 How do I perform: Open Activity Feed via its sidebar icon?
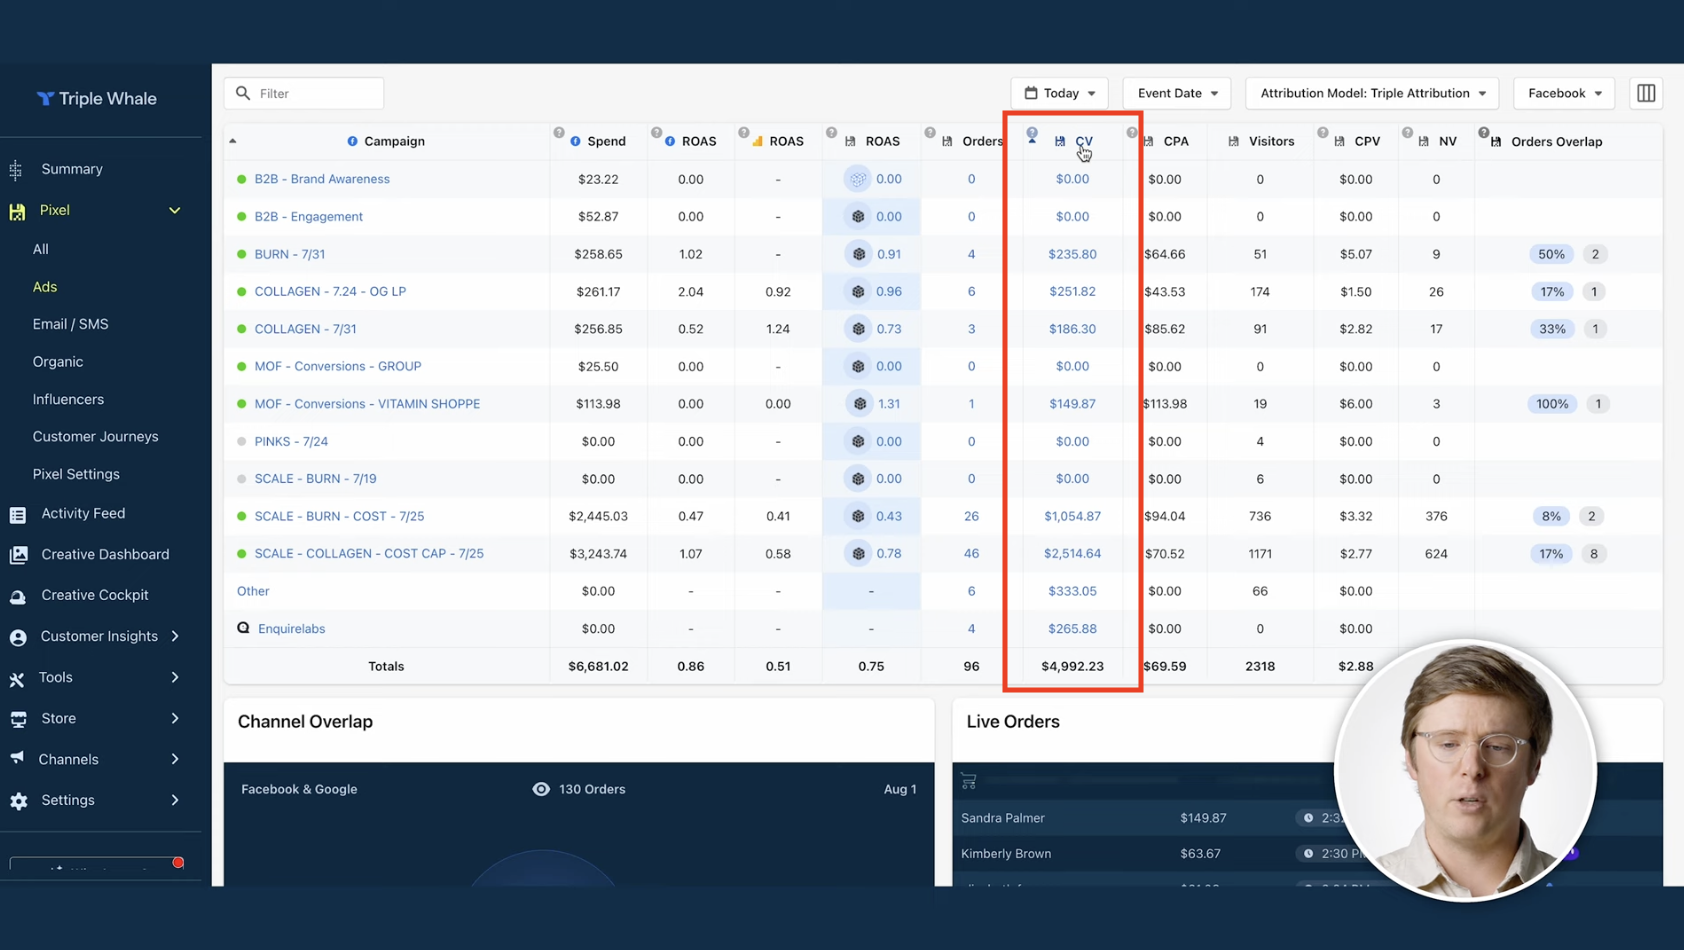click(18, 514)
